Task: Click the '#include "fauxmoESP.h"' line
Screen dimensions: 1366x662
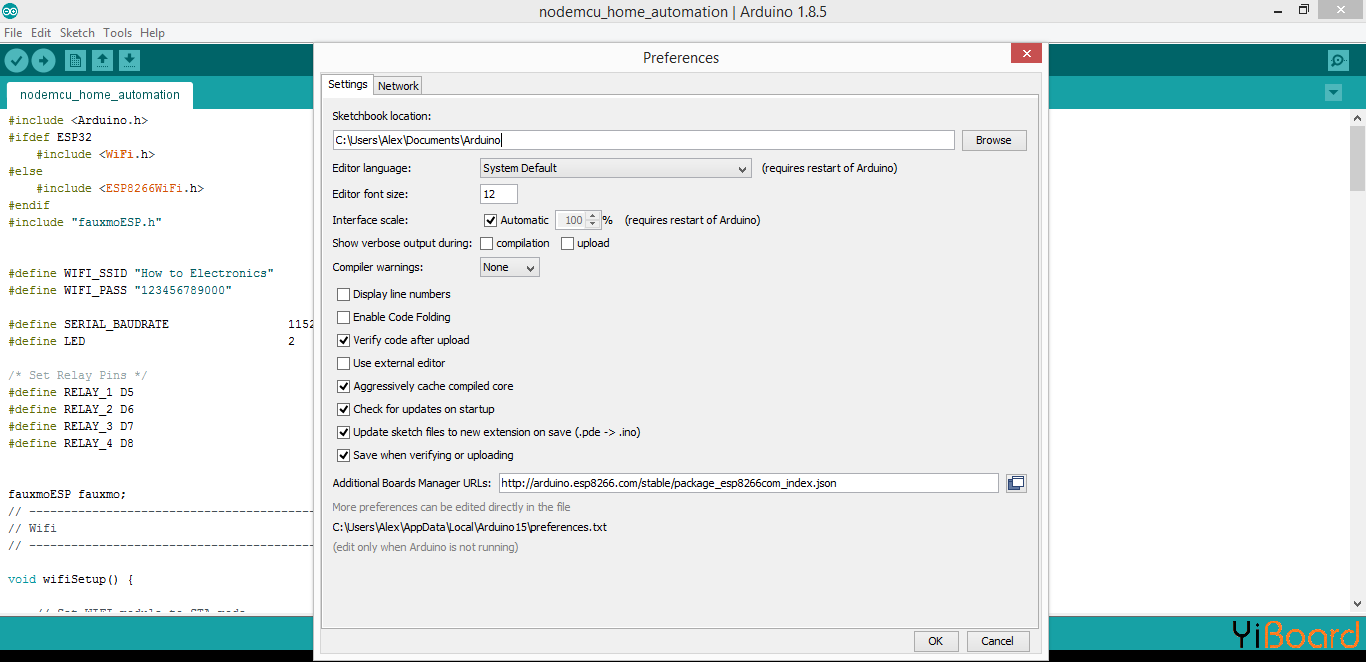Action: click(85, 222)
